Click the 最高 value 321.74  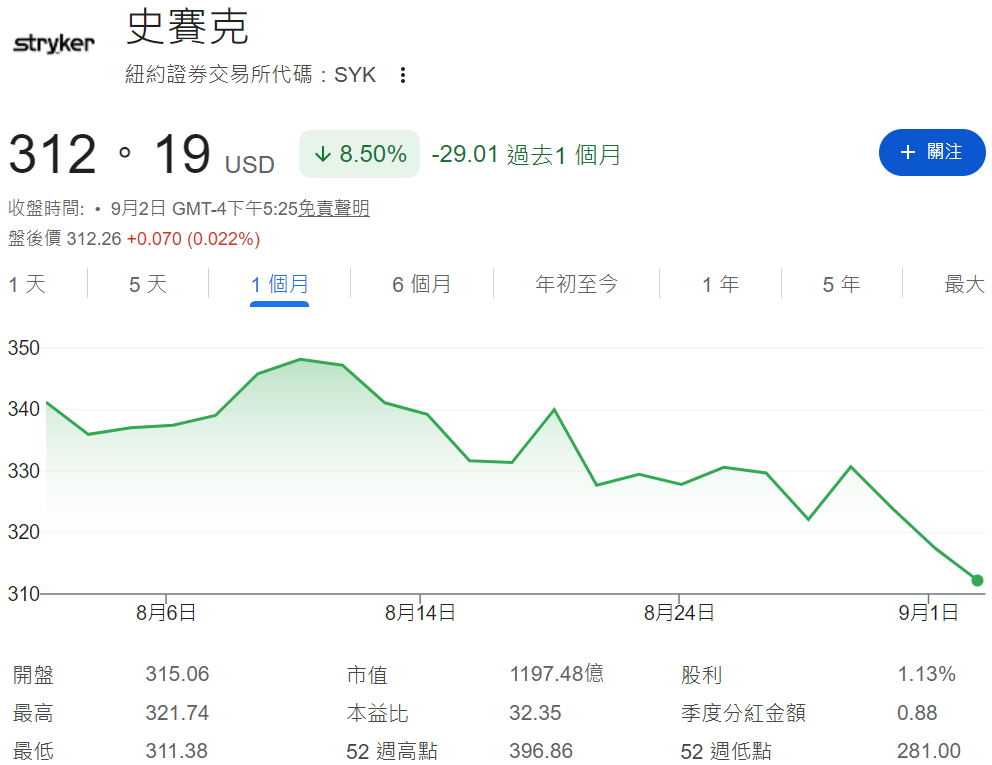[177, 713]
